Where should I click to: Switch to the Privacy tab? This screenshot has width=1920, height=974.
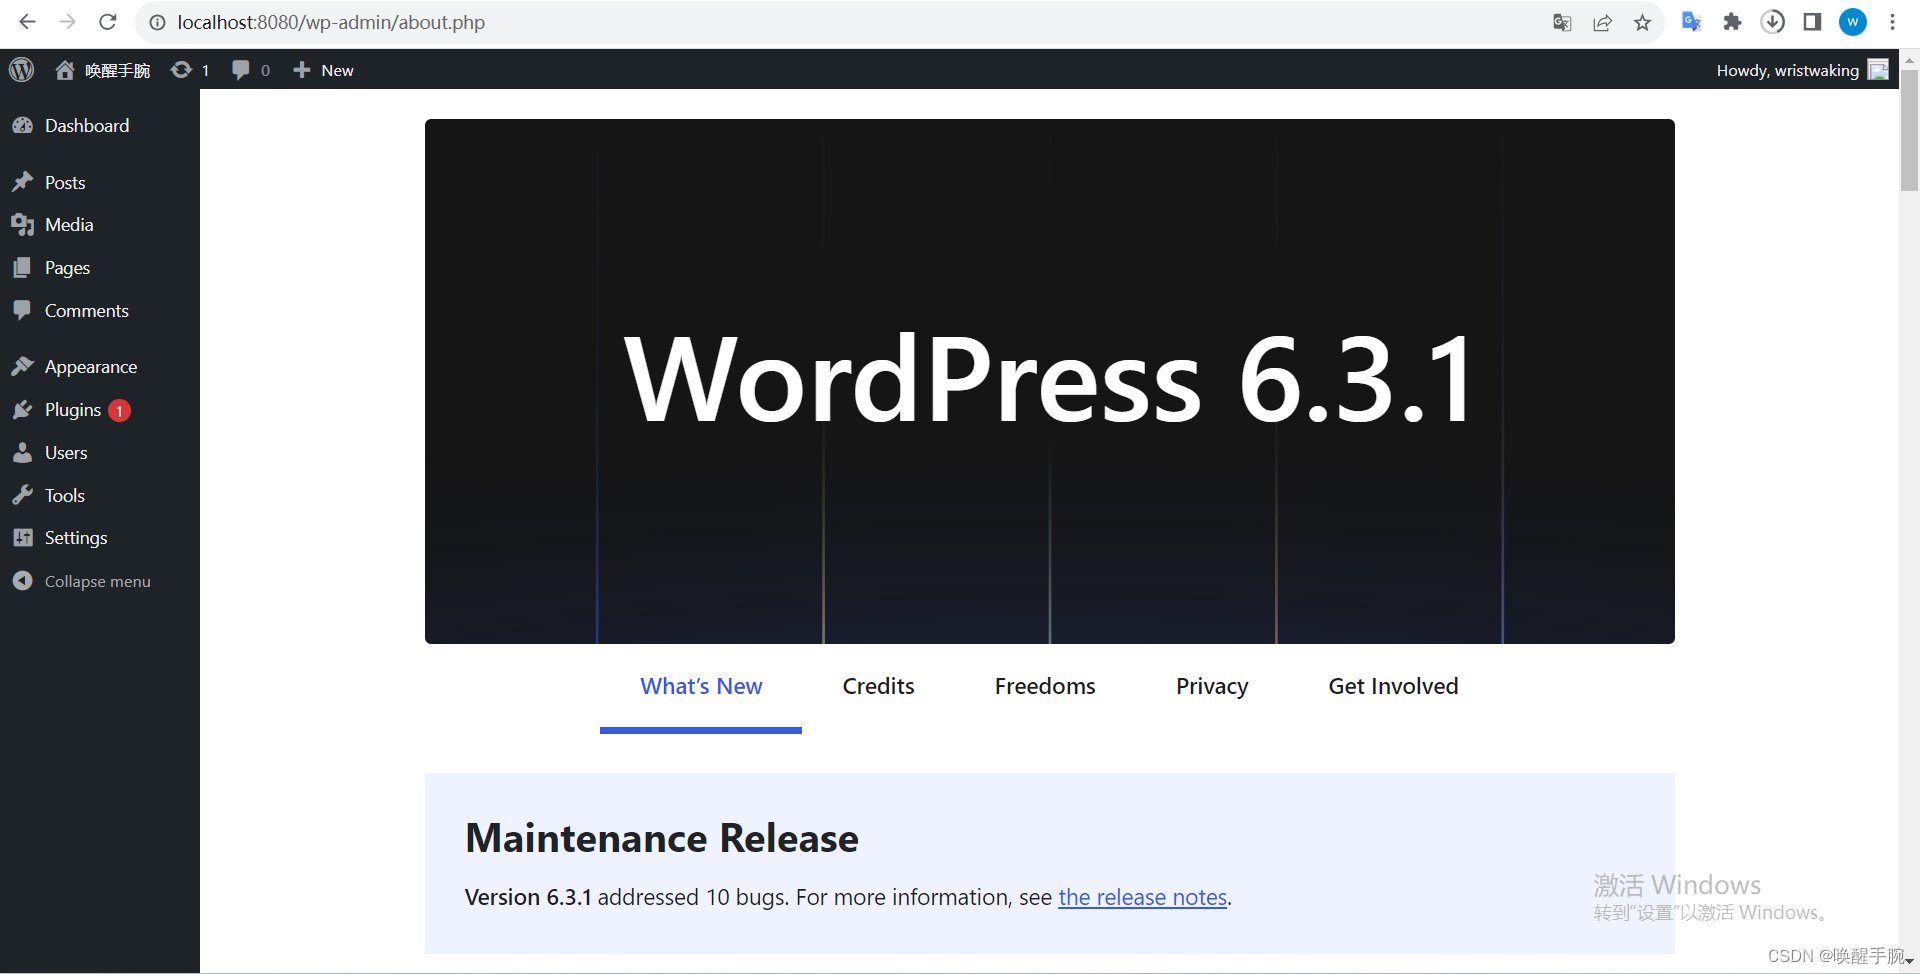coord(1212,687)
